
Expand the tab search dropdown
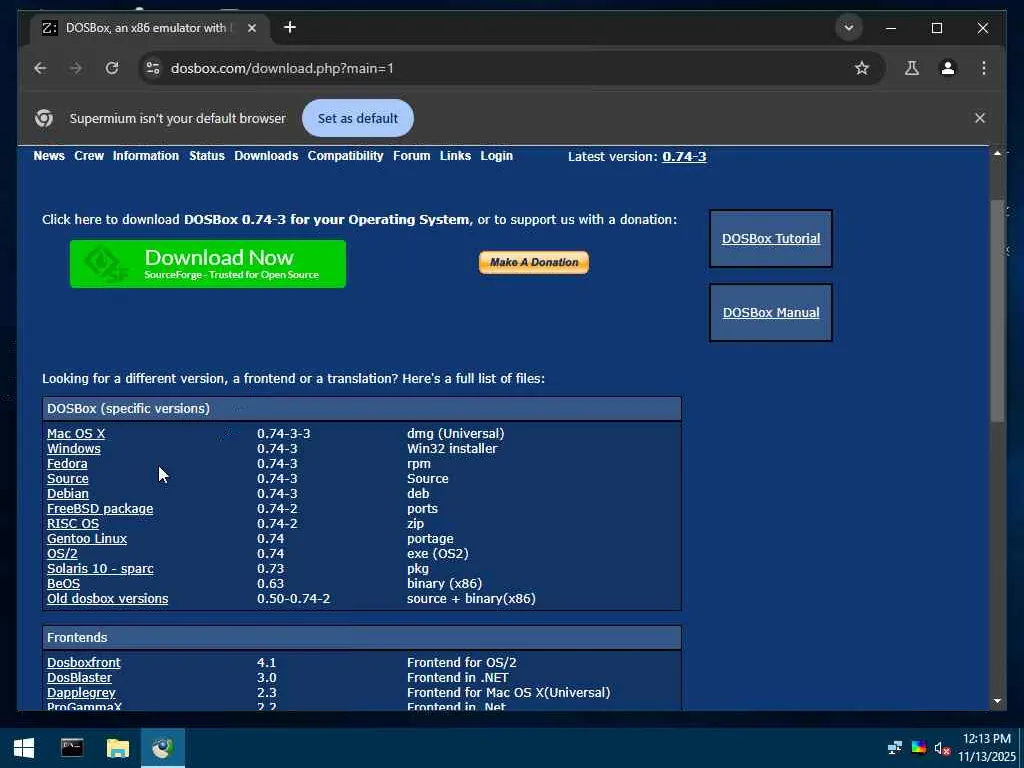click(848, 28)
